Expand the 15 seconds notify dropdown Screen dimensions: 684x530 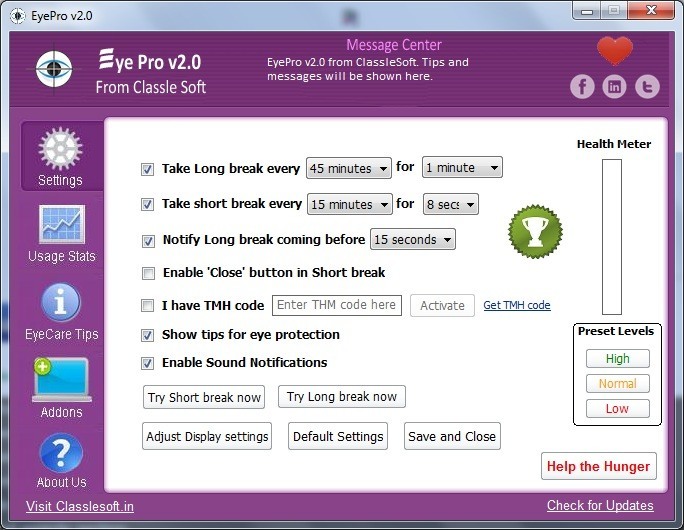click(412, 240)
